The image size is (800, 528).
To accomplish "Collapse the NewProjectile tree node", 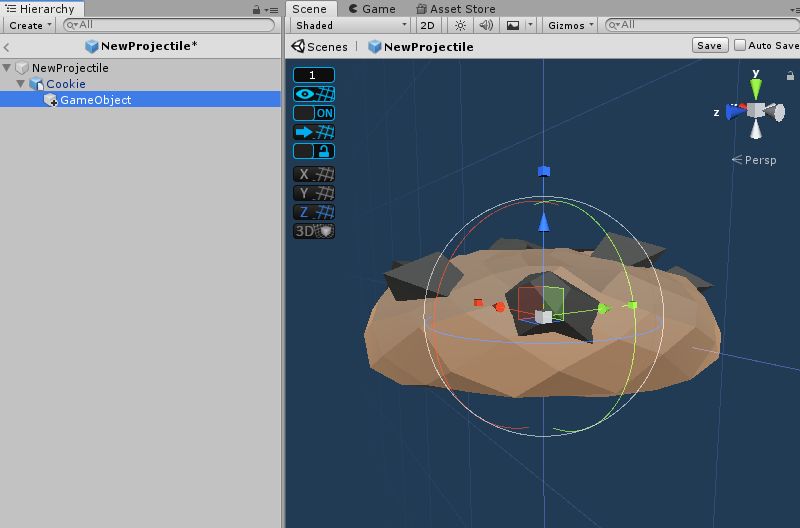I will (7, 67).
